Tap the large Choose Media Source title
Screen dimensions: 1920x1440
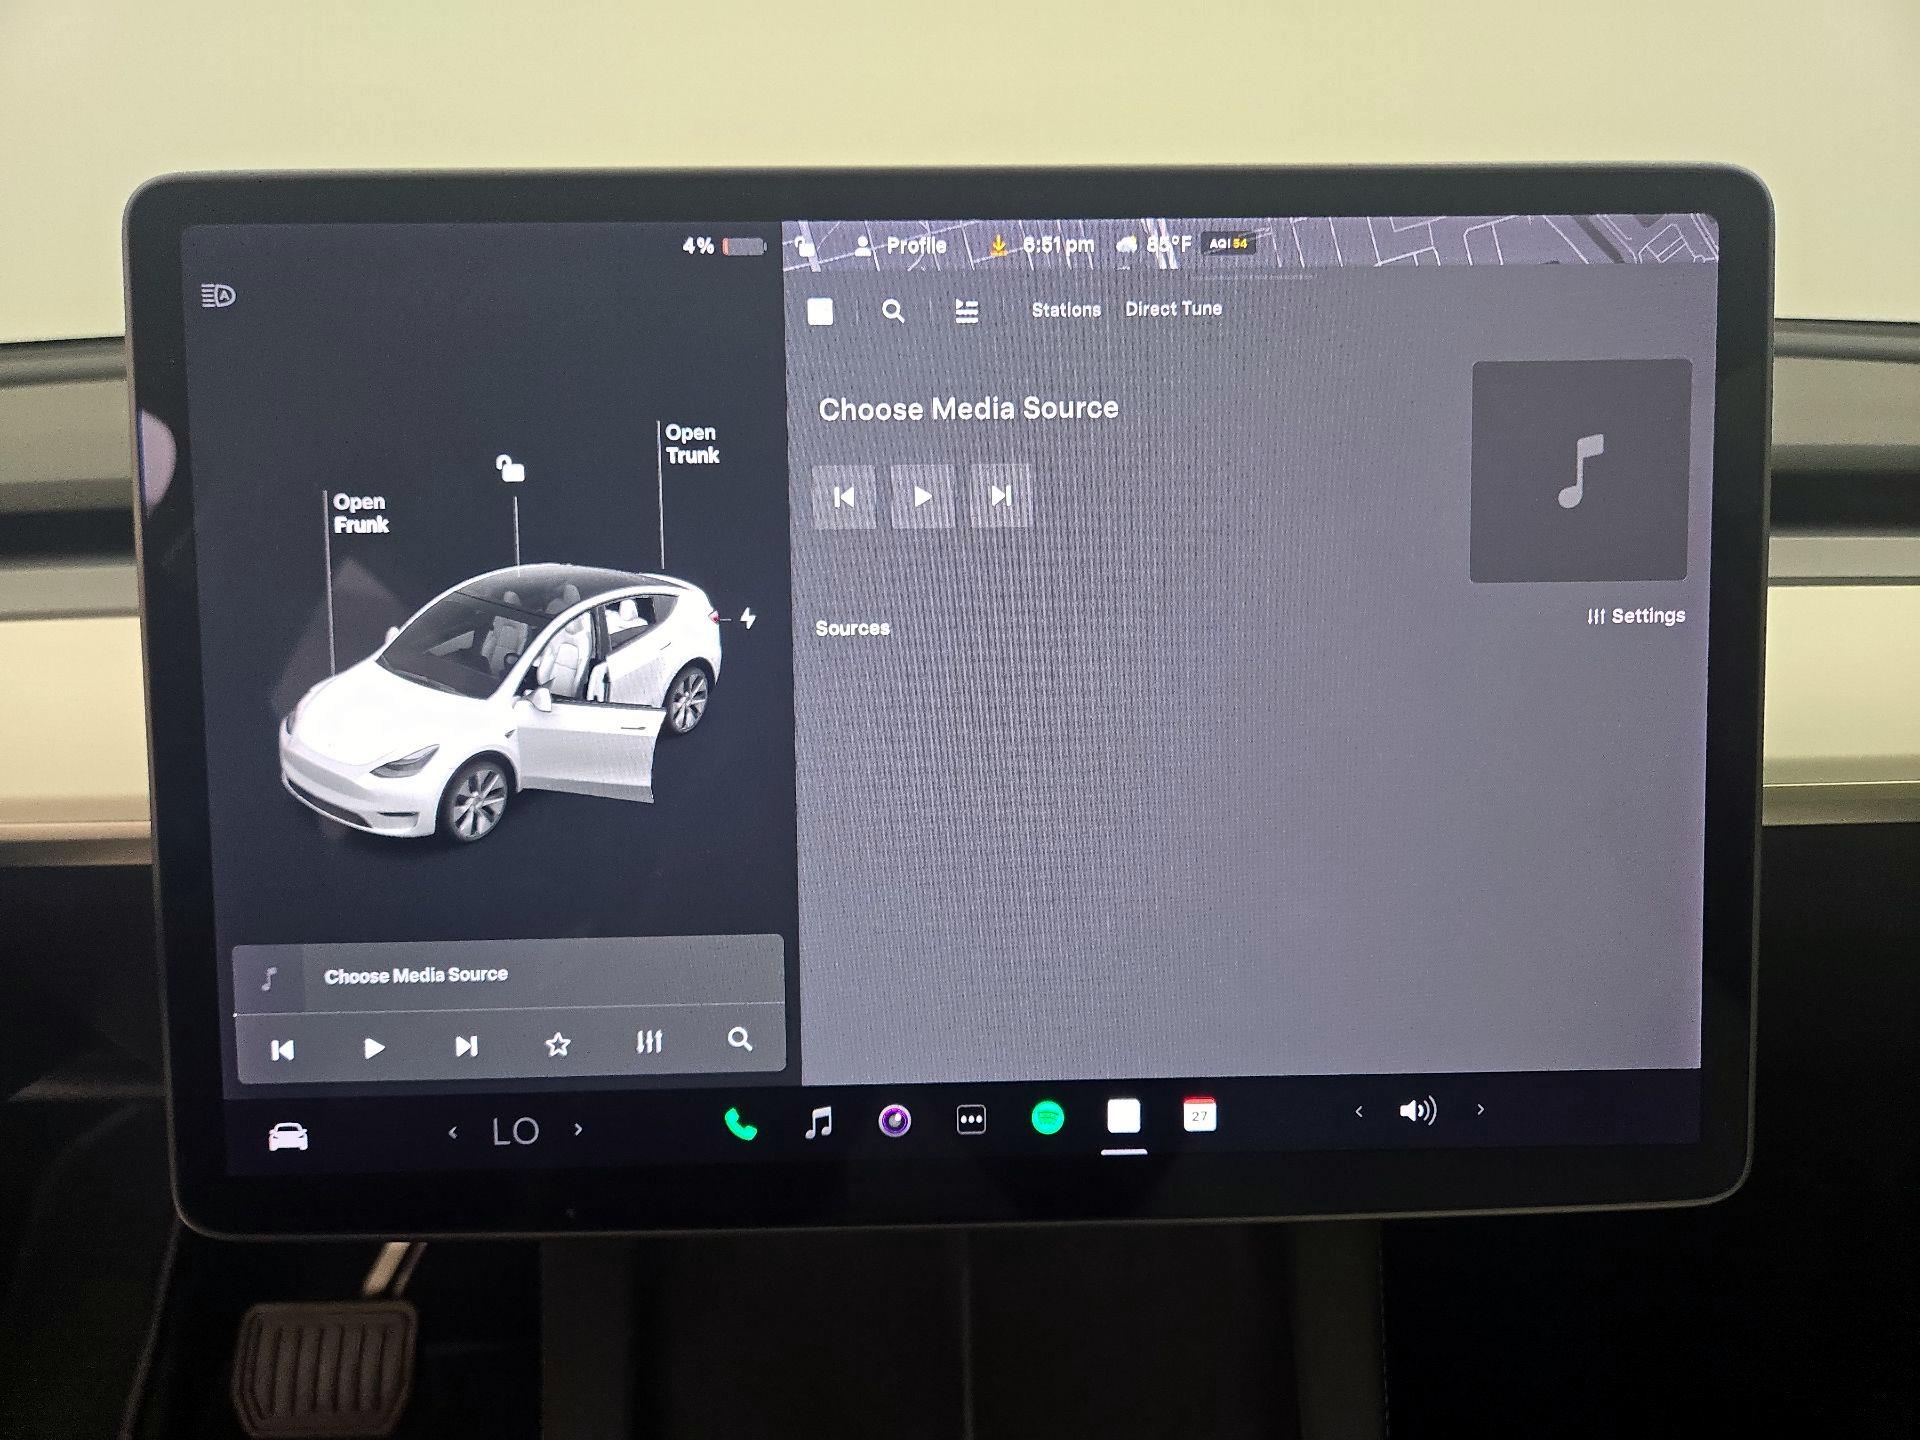pyautogui.click(x=968, y=408)
